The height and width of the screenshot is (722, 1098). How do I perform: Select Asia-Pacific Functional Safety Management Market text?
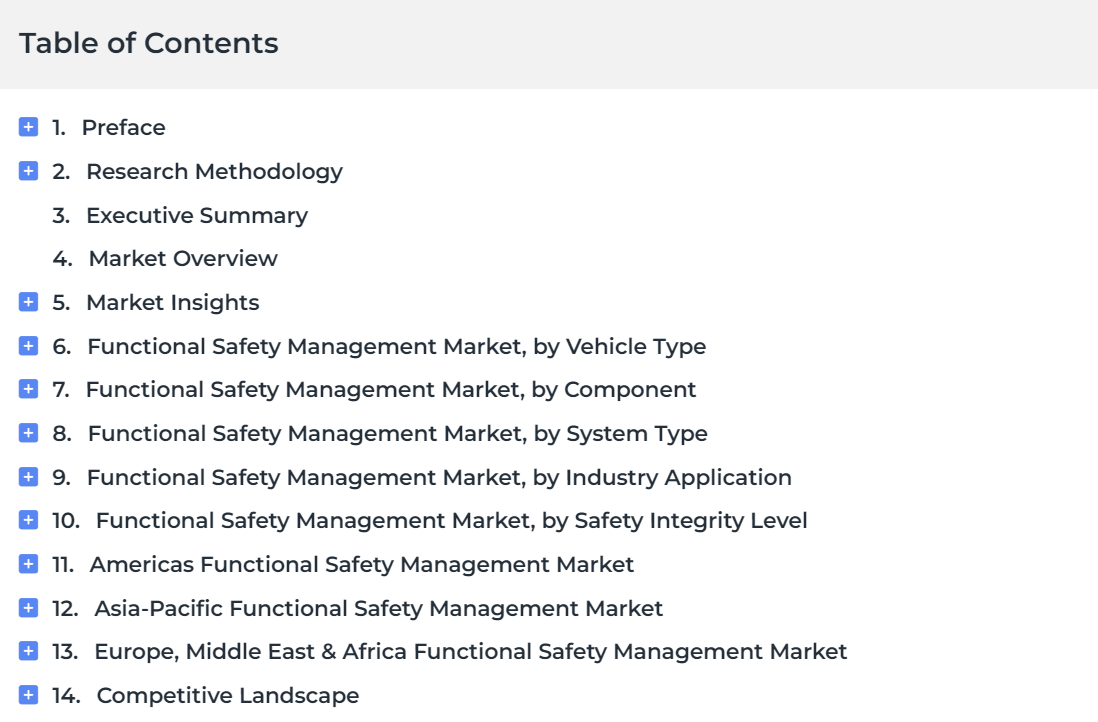click(378, 609)
